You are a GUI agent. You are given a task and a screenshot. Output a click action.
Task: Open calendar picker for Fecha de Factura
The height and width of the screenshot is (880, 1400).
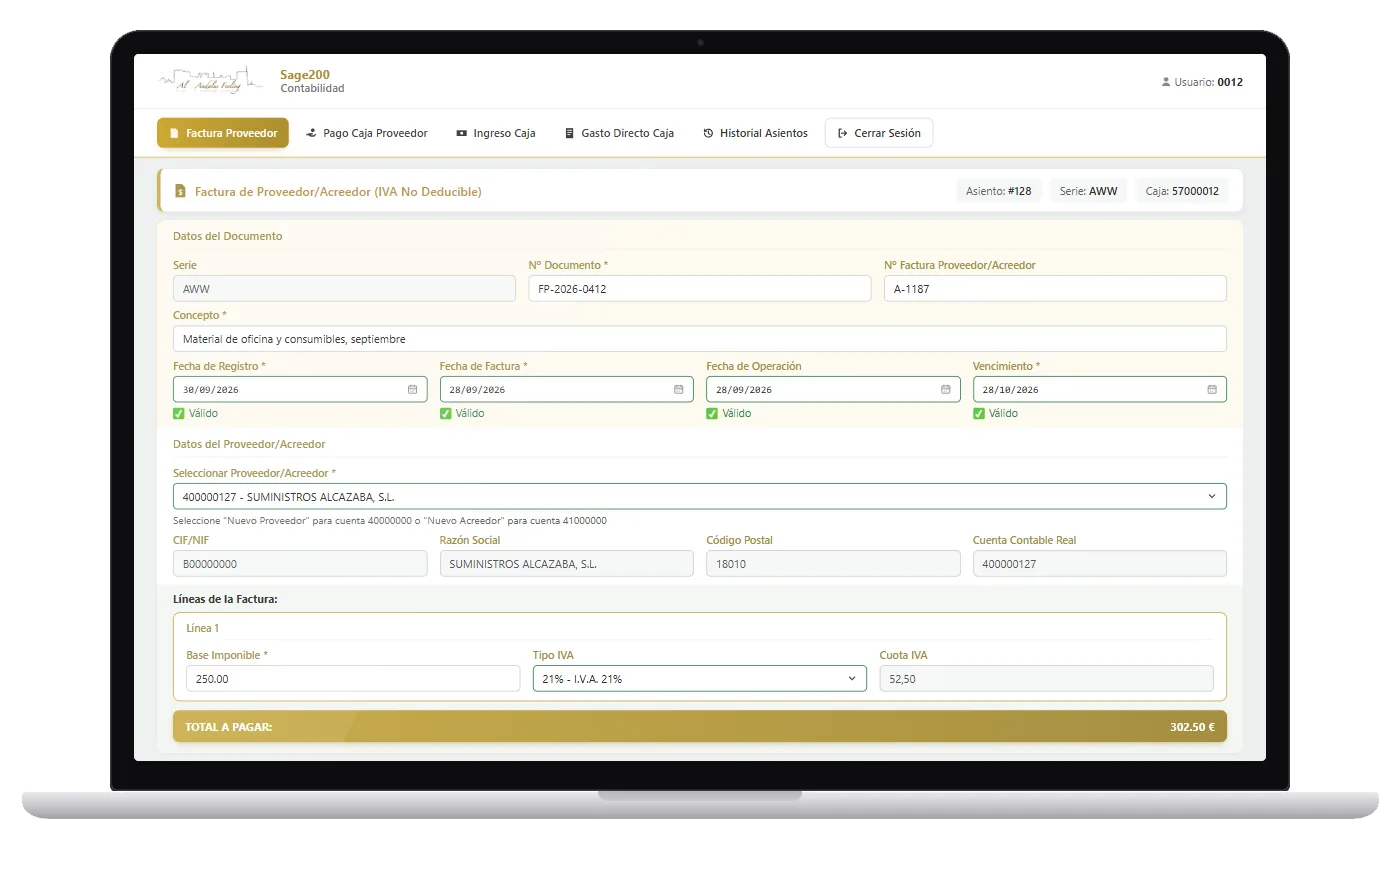pyautogui.click(x=678, y=389)
